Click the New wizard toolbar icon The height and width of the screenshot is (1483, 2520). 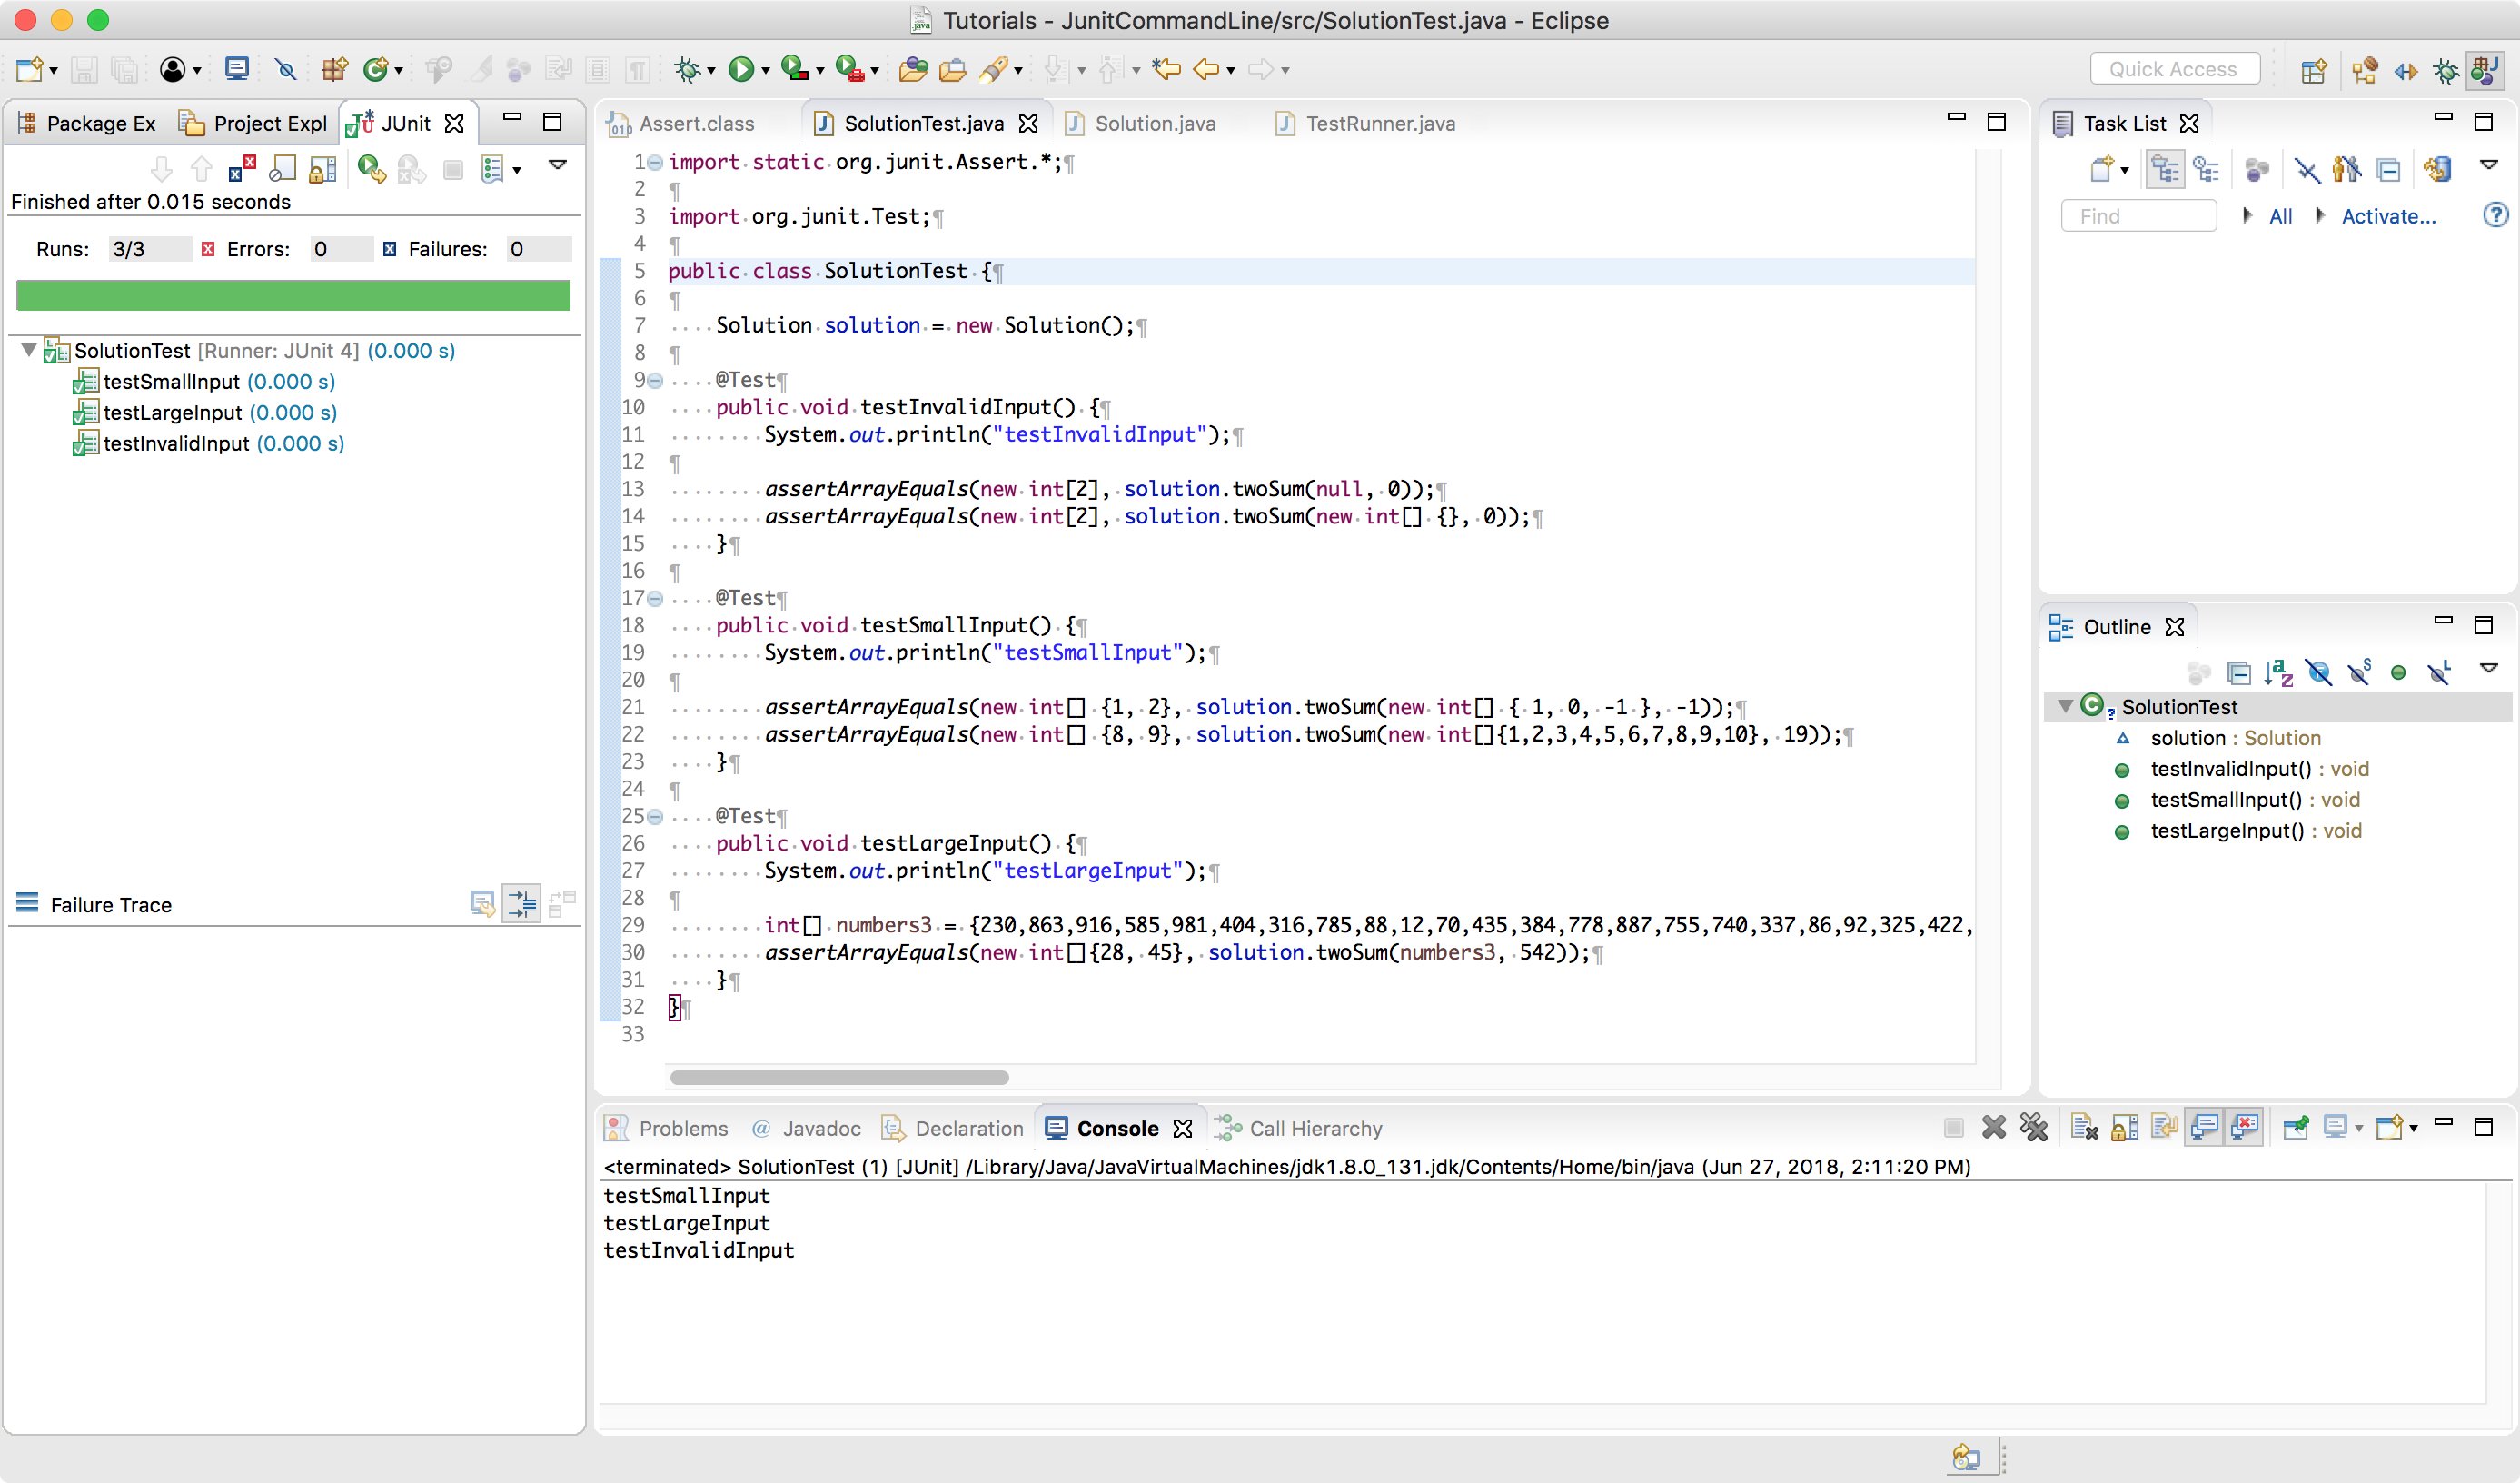[29, 69]
